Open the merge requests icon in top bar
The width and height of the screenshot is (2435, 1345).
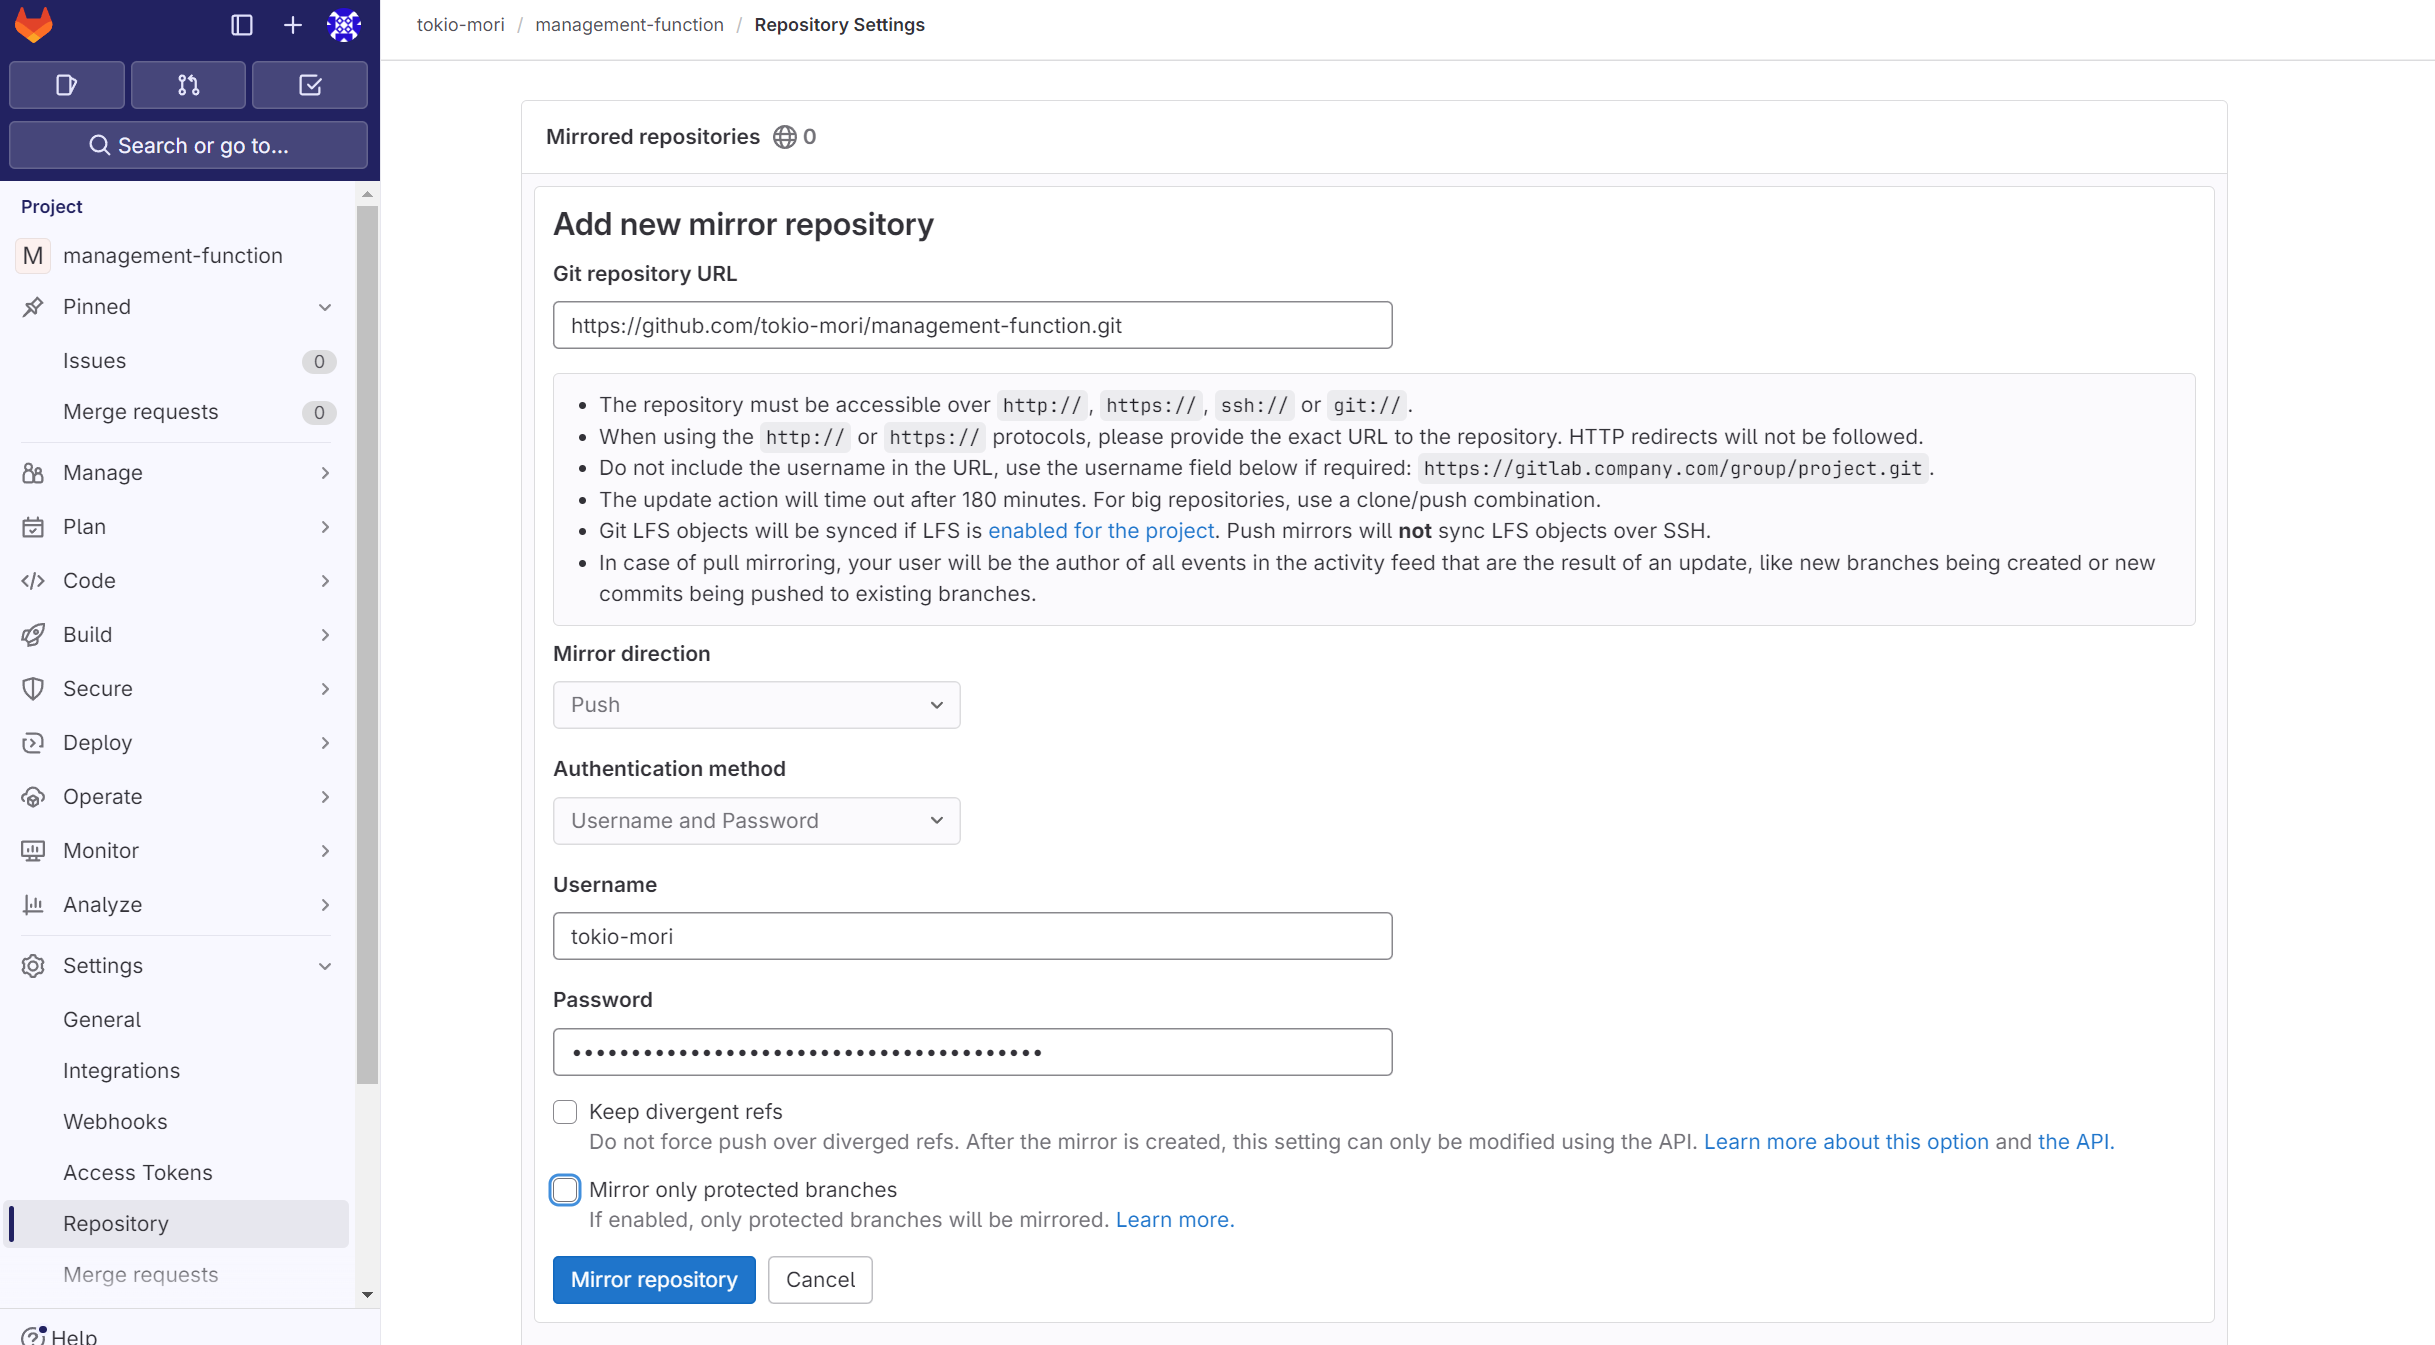point(188,85)
